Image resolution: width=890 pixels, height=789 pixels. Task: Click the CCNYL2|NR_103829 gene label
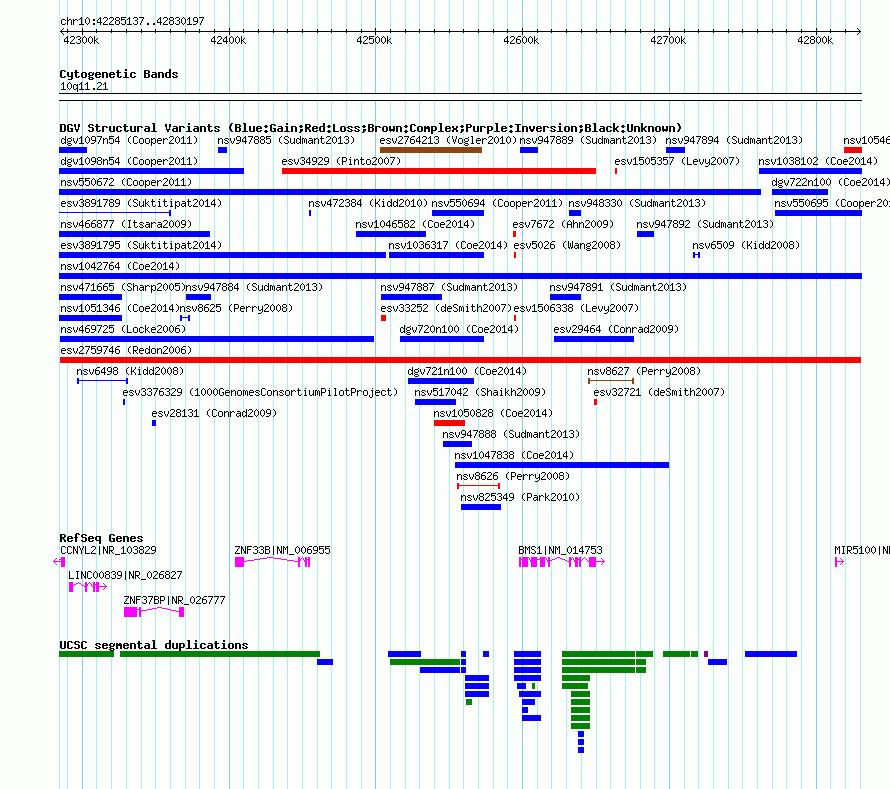coord(108,550)
